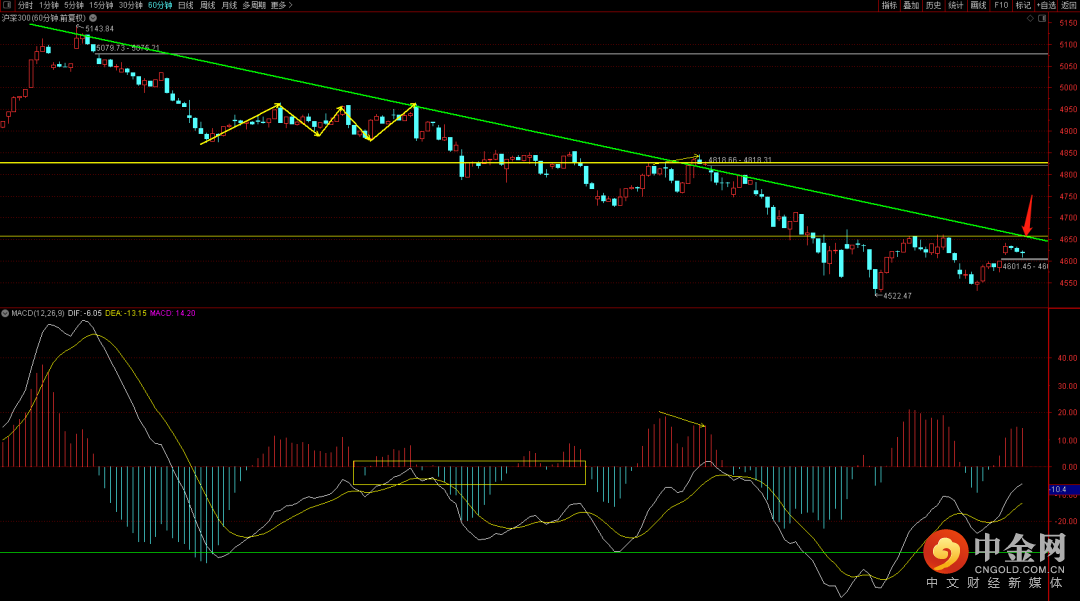This screenshot has height=601, width=1080.
Task: Click the 返回 back button
Action: point(1068,5)
